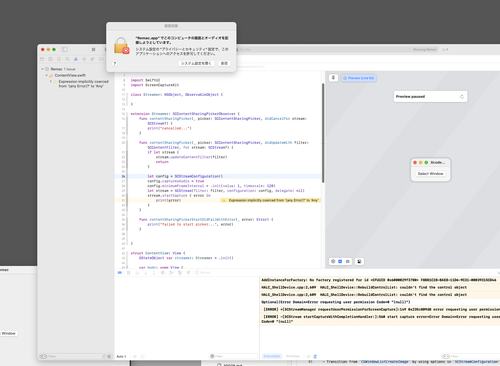Viewport: 500px width, 366px height.
Task: Toggle the Xcode navigator sidebar
Action: coord(65,49)
